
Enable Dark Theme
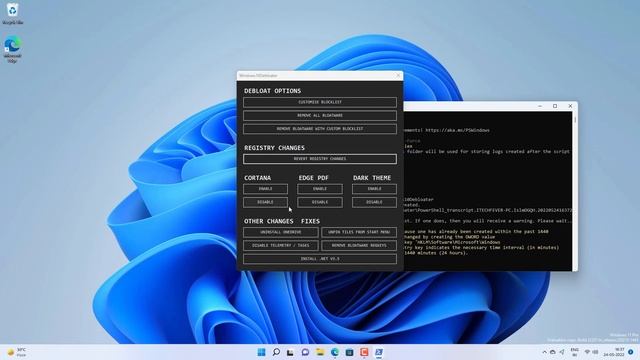374,189
